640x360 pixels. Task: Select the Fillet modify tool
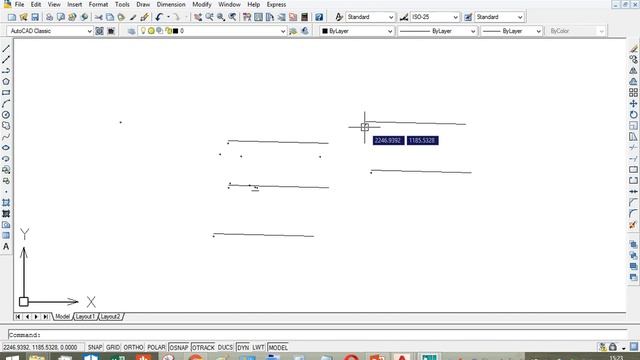(x=633, y=213)
